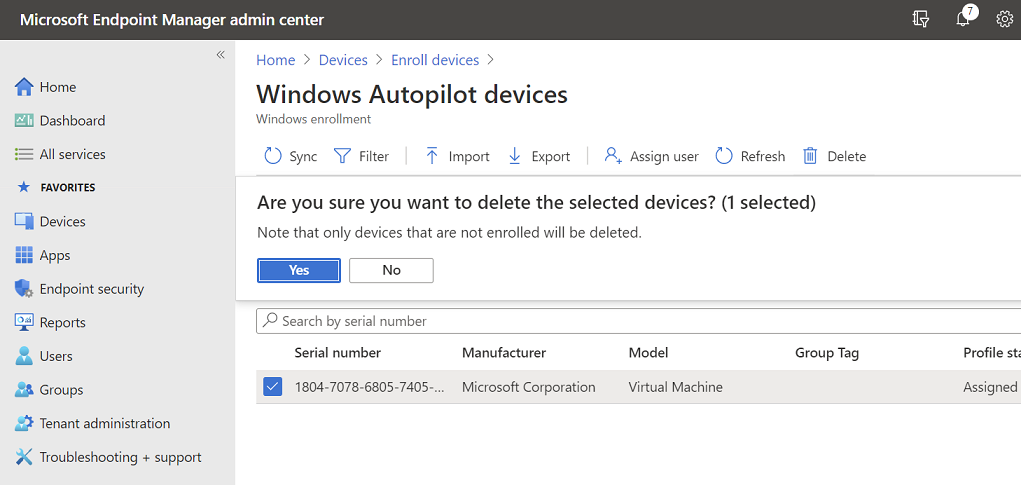Open the directory and subscription icon
This screenshot has height=485, width=1021.
click(x=921, y=19)
